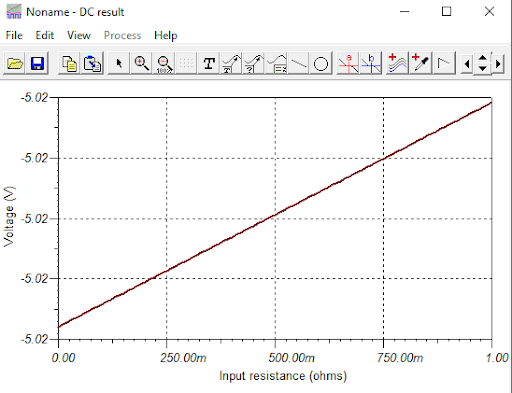512x393 pixels.
Task: Open the View menu
Action: coord(79,35)
